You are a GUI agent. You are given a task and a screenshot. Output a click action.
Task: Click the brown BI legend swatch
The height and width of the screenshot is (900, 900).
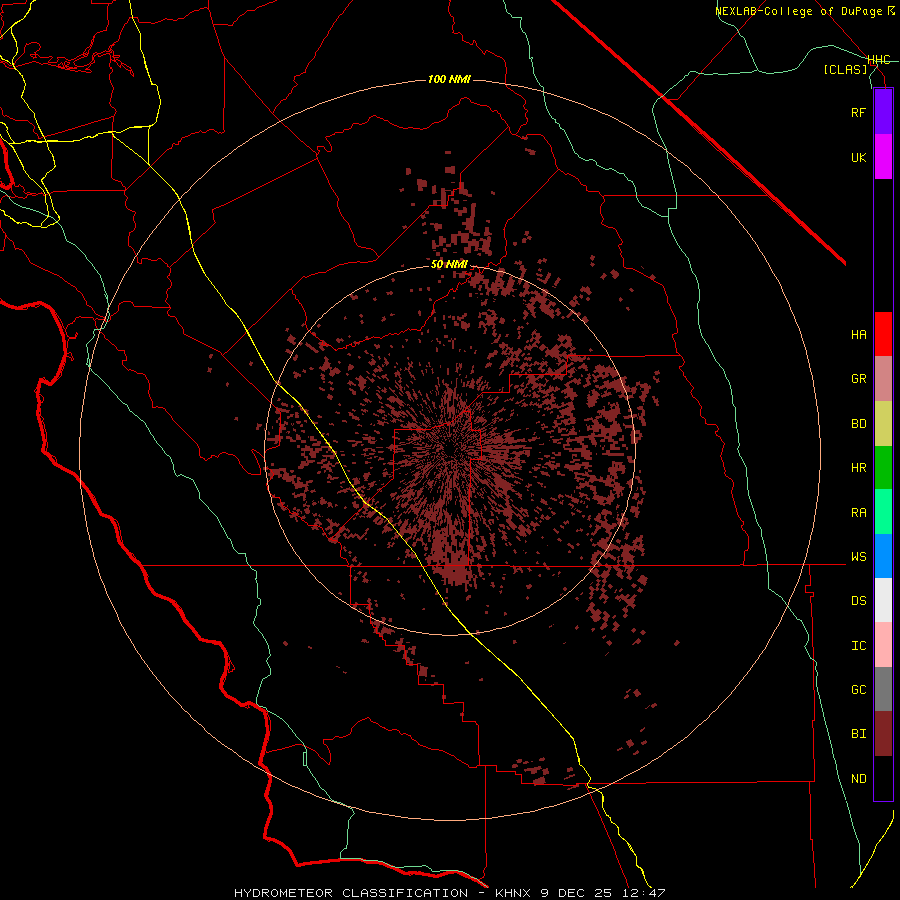pyautogui.click(x=883, y=734)
